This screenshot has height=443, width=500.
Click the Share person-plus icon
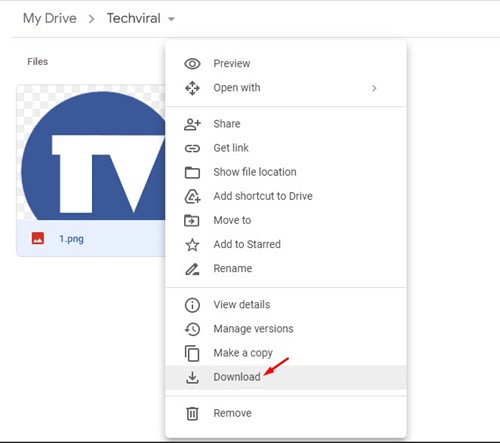tap(192, 124)
